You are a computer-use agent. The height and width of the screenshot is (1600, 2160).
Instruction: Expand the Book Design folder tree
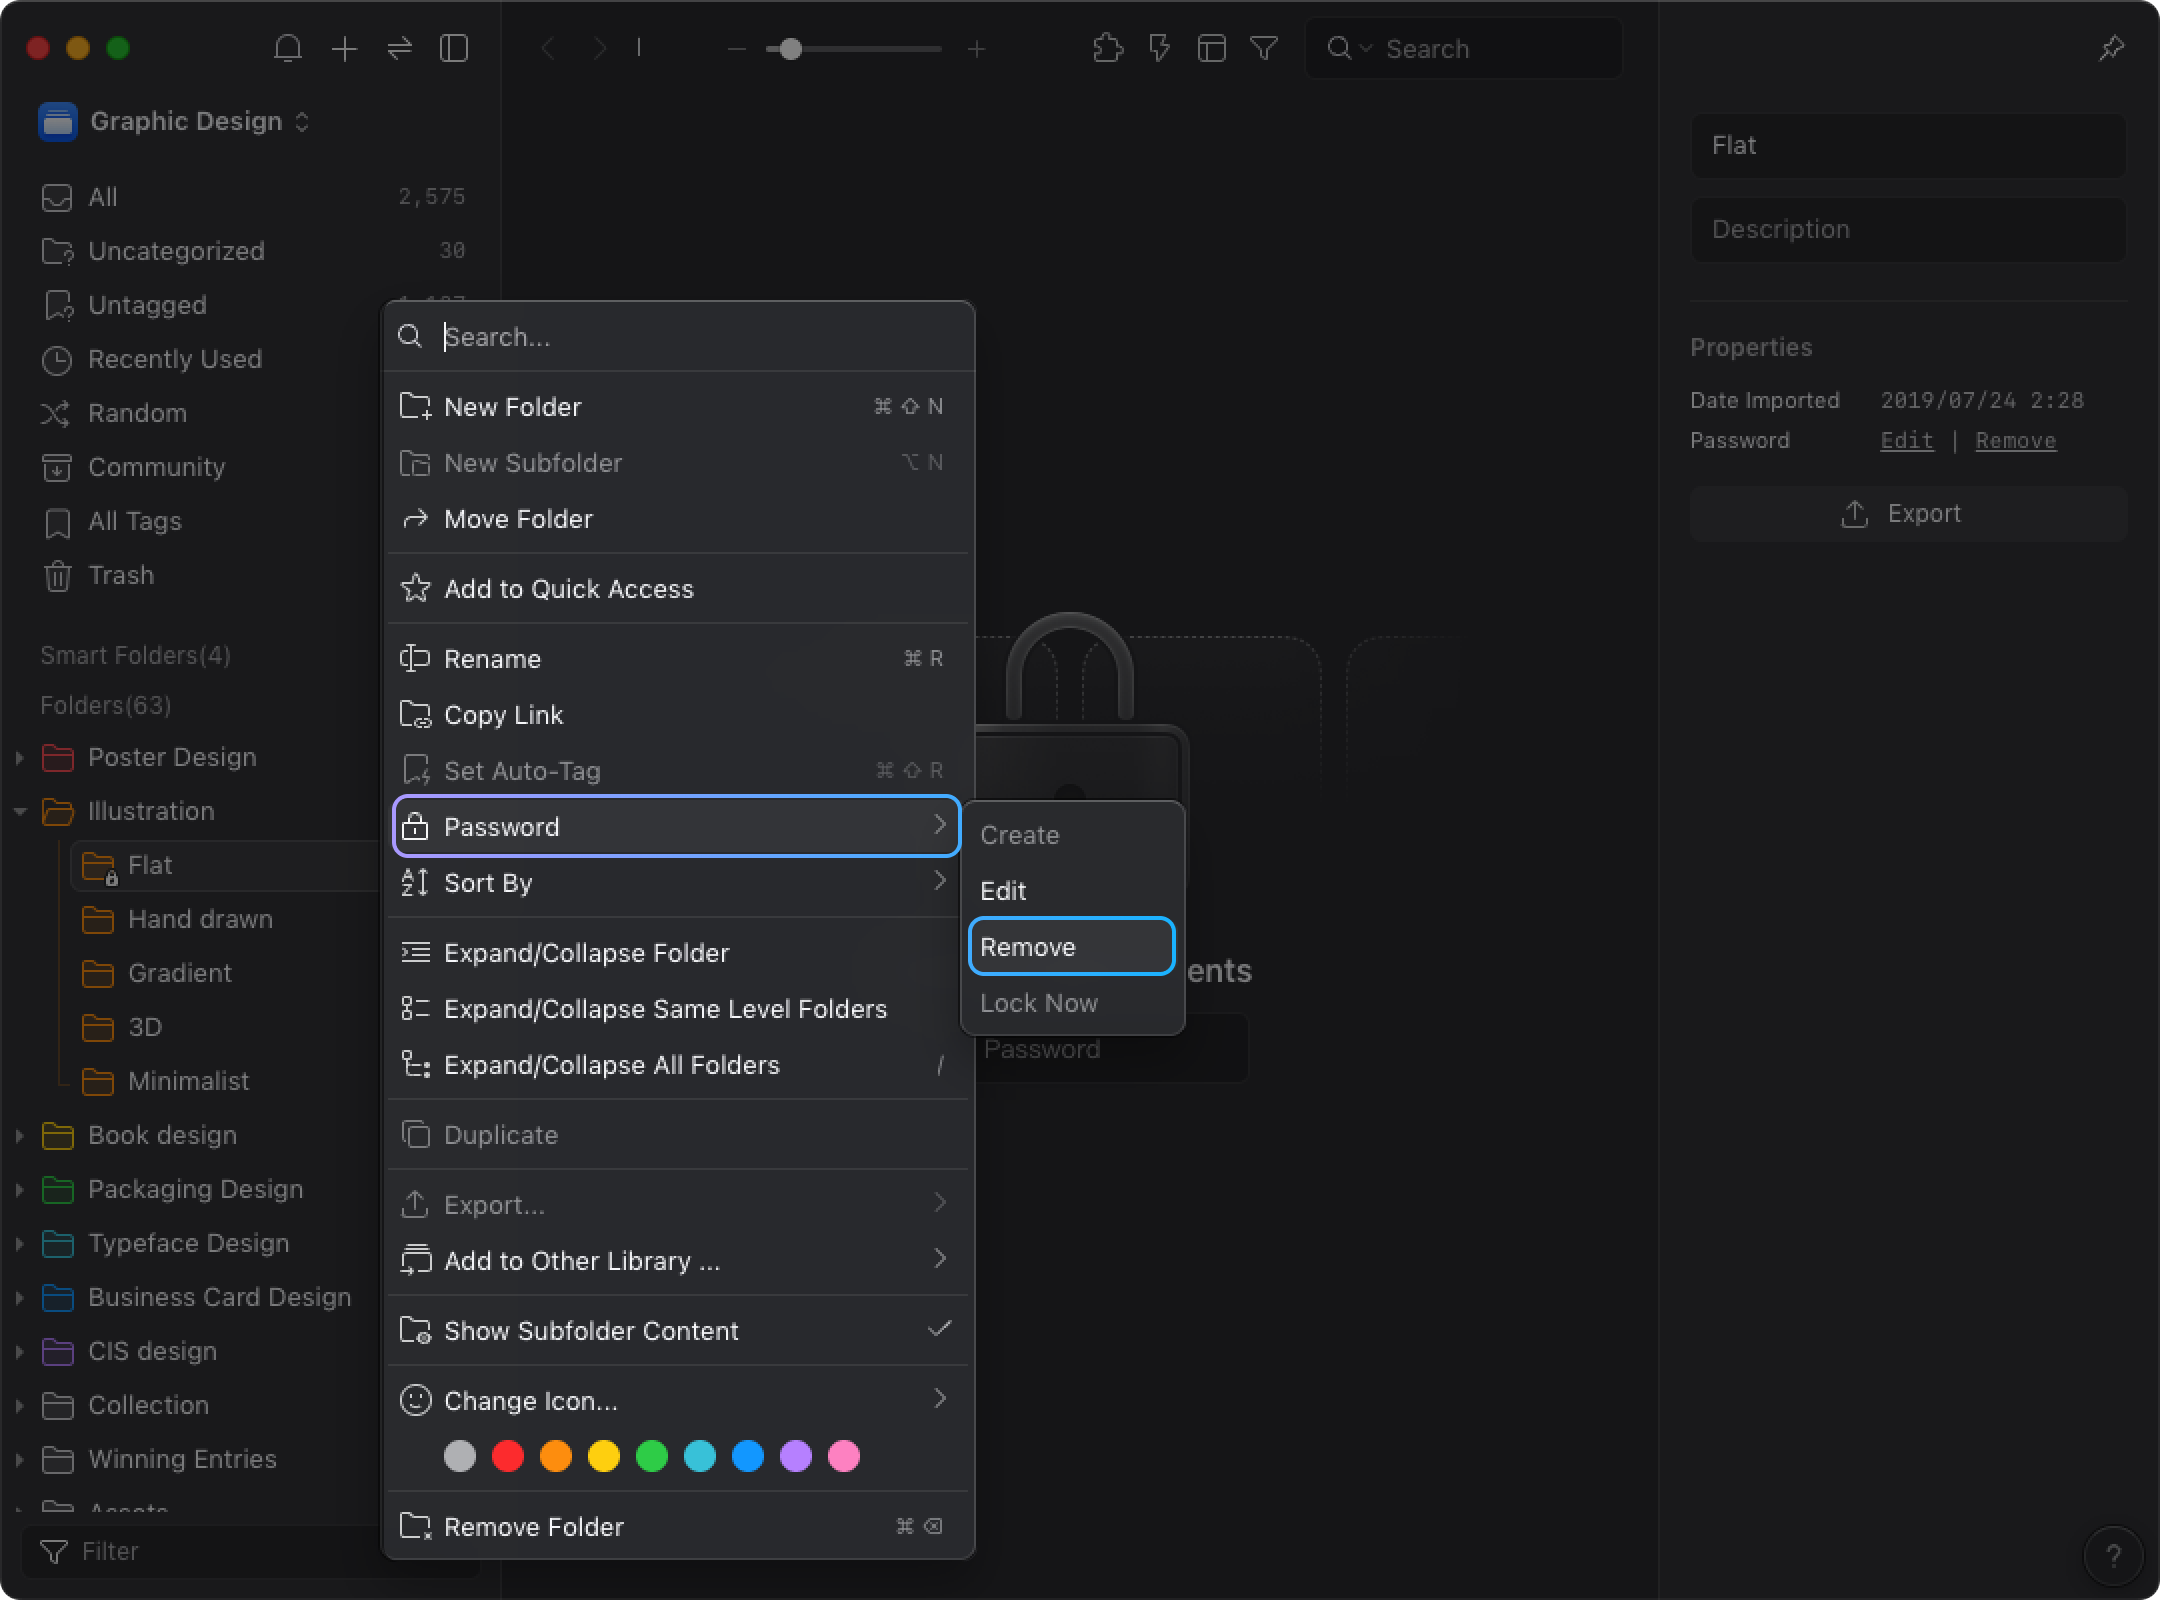(20, 1134)
